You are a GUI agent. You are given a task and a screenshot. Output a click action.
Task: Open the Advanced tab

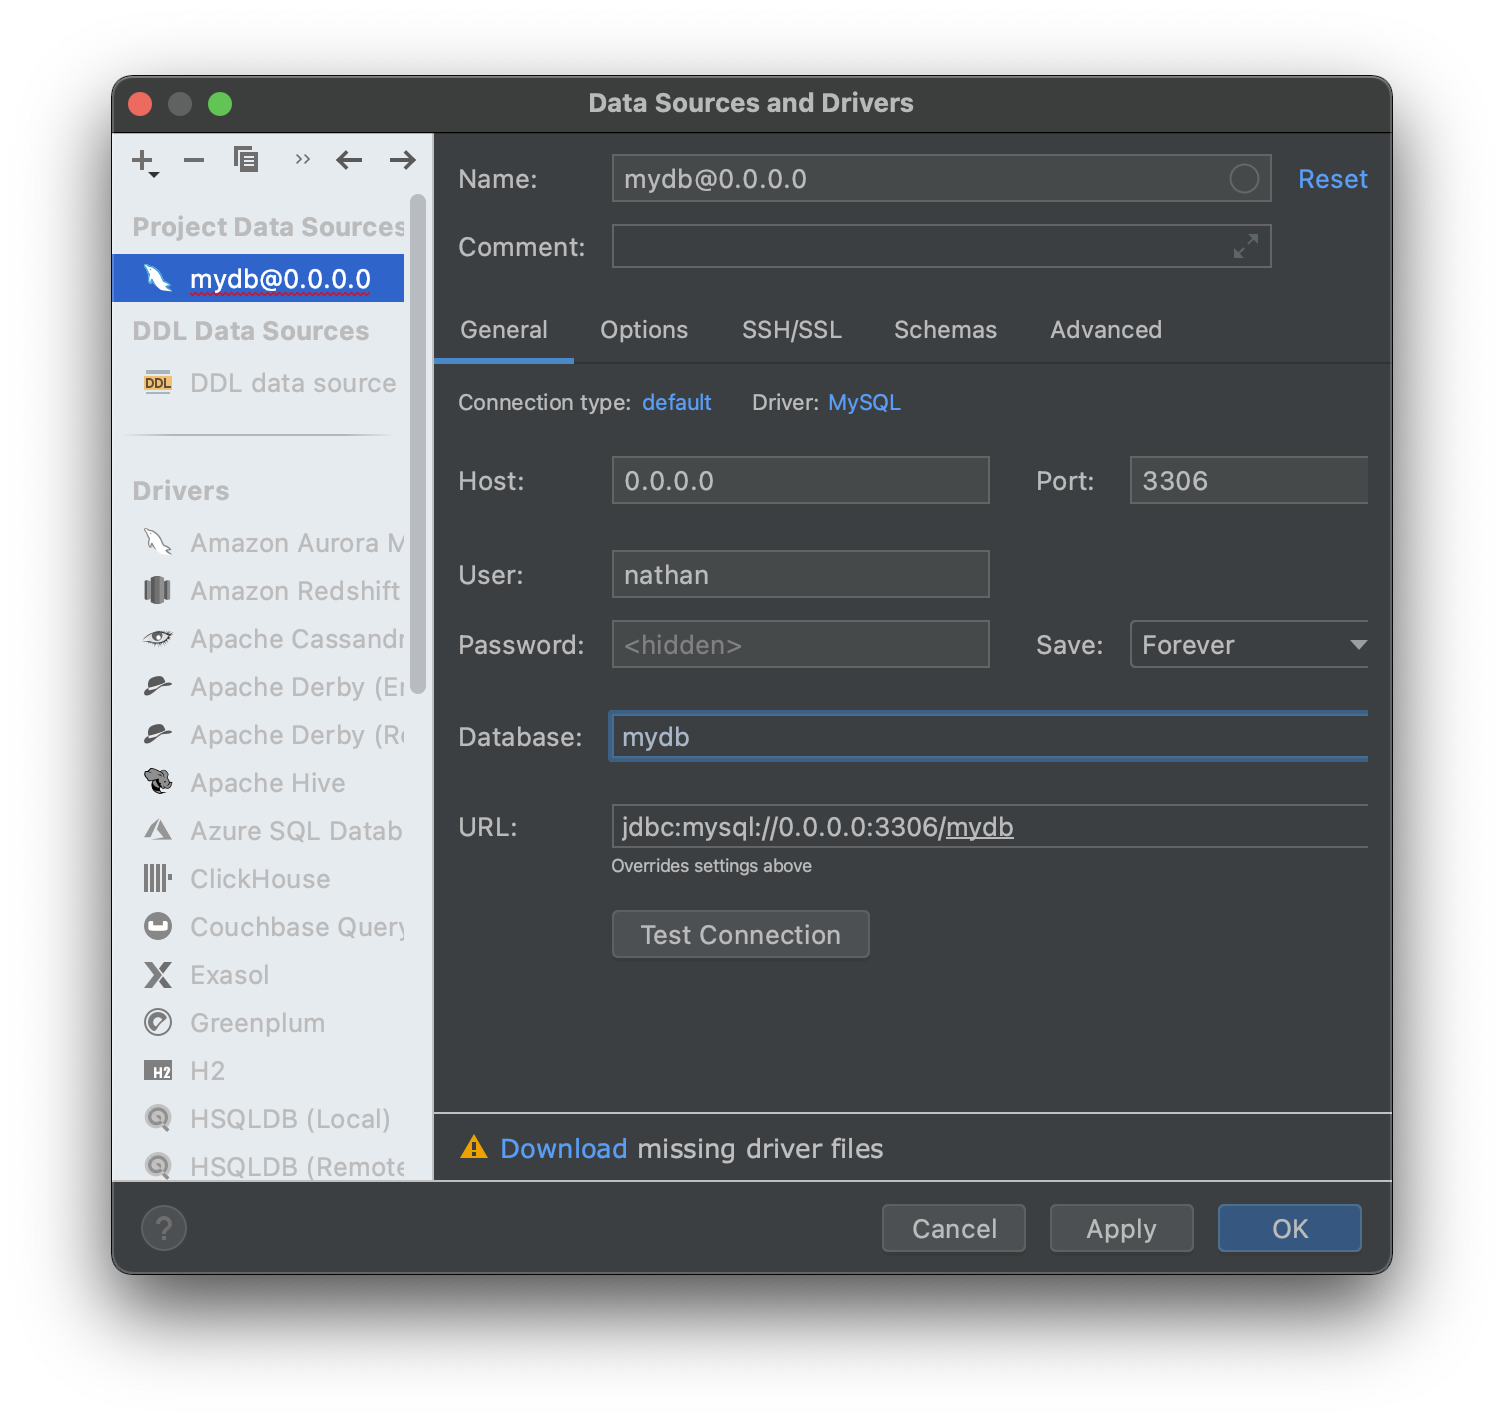coord(1105,330)
